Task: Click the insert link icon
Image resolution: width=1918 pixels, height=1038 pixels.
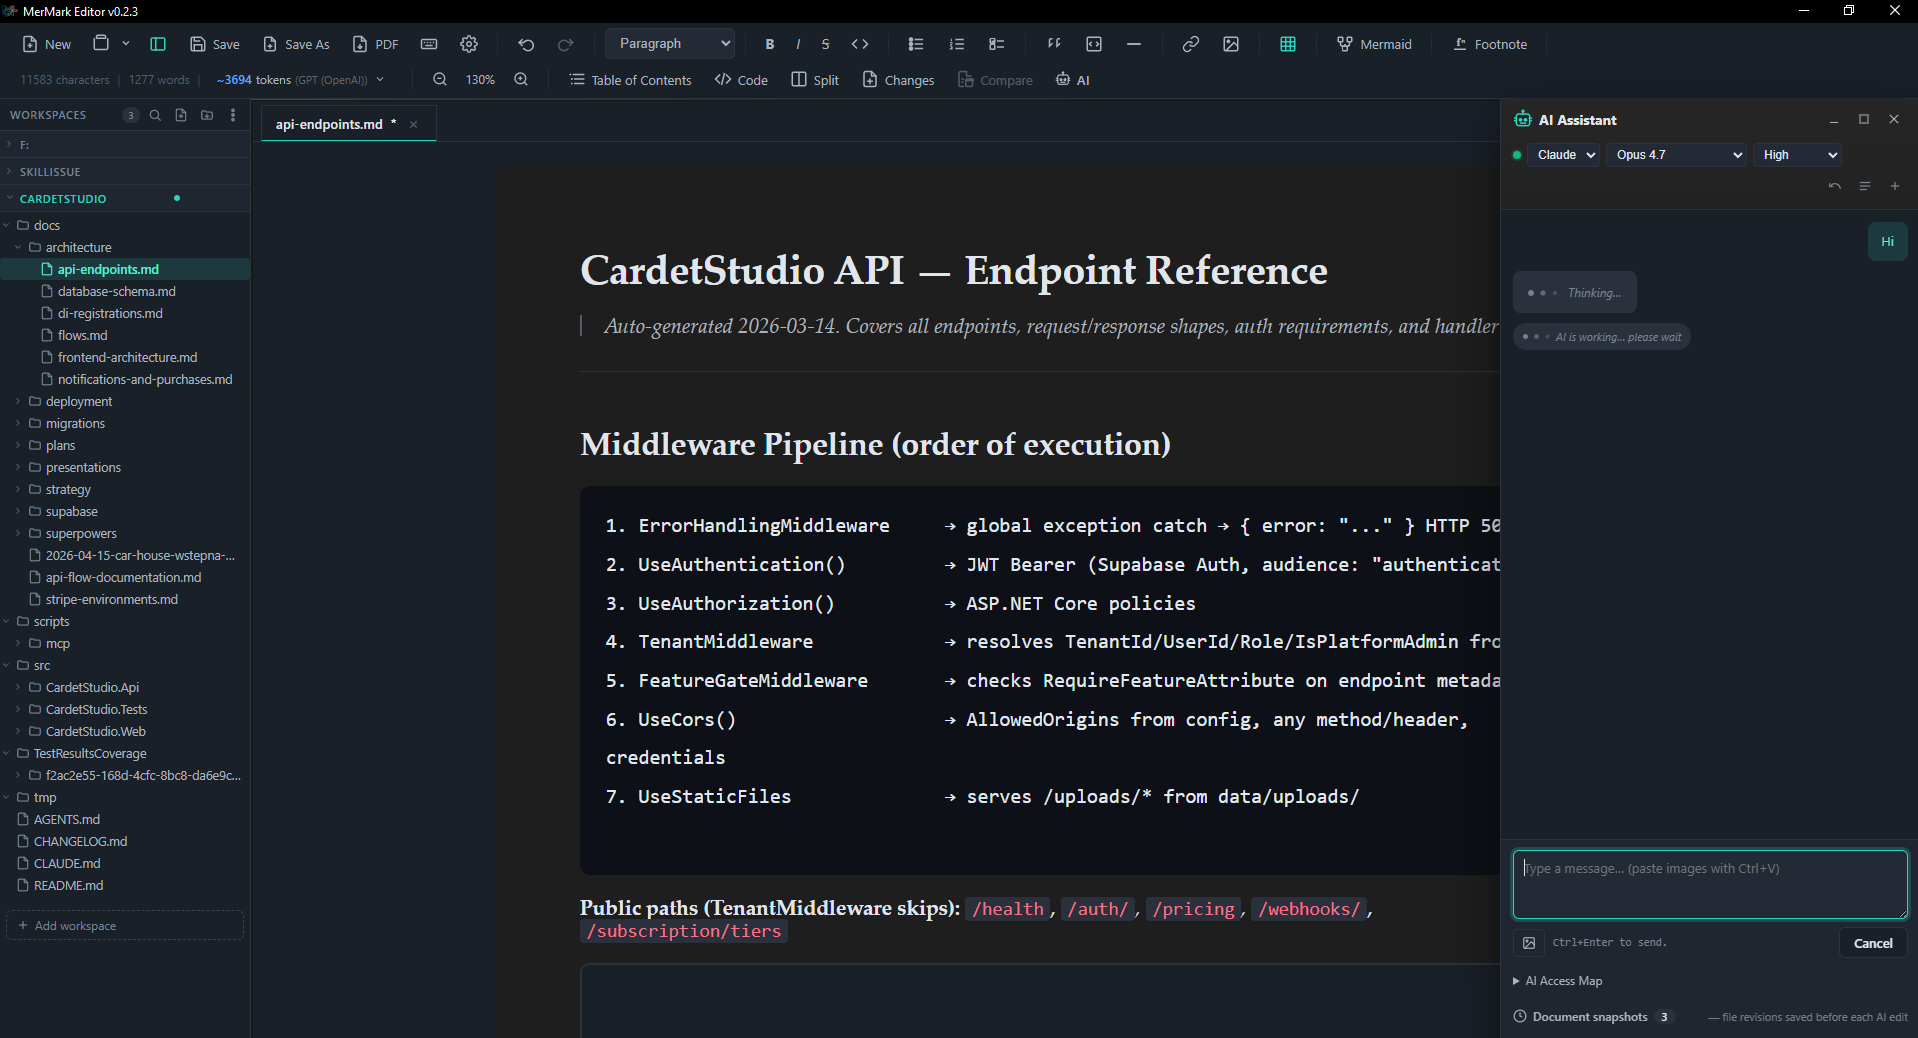Action: click(x=1190, y=44)
